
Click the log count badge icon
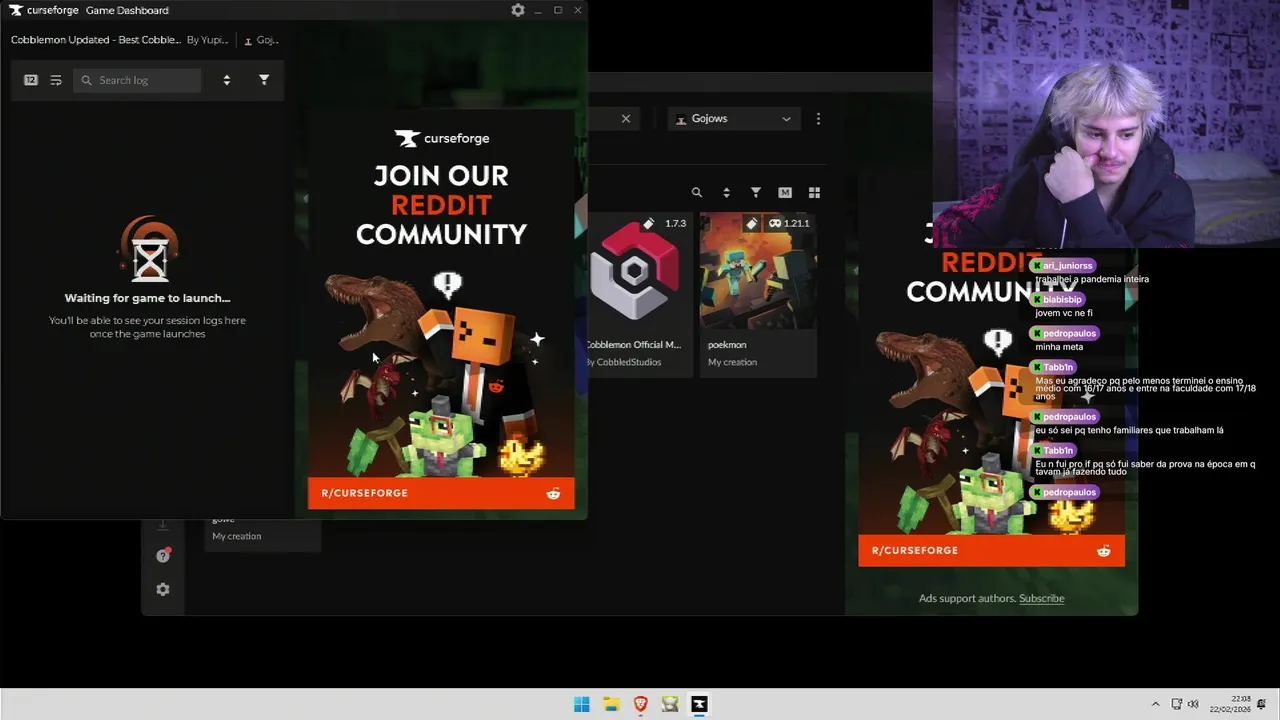[31, 80]
